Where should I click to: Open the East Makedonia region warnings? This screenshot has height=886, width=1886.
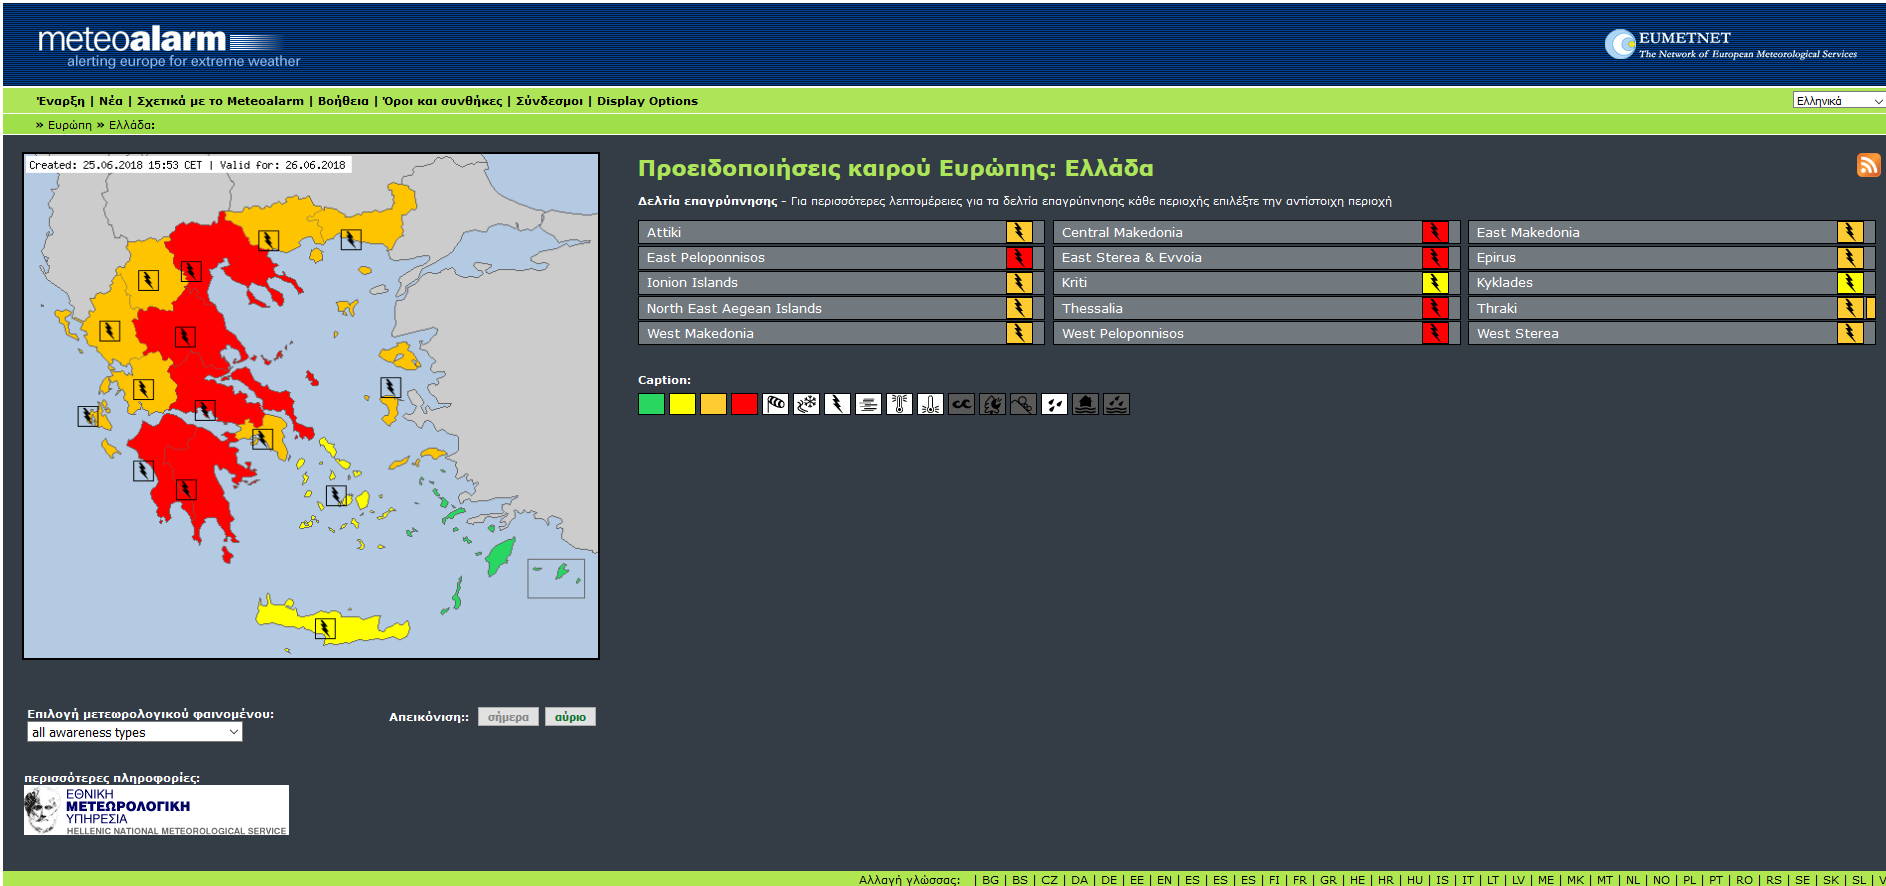[1671, 232]
